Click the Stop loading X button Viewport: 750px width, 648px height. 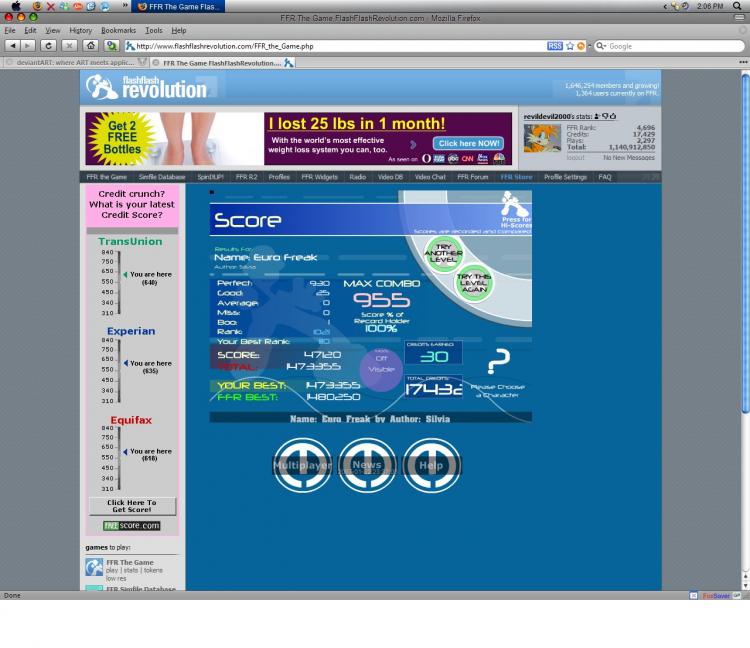coord(69,46)
